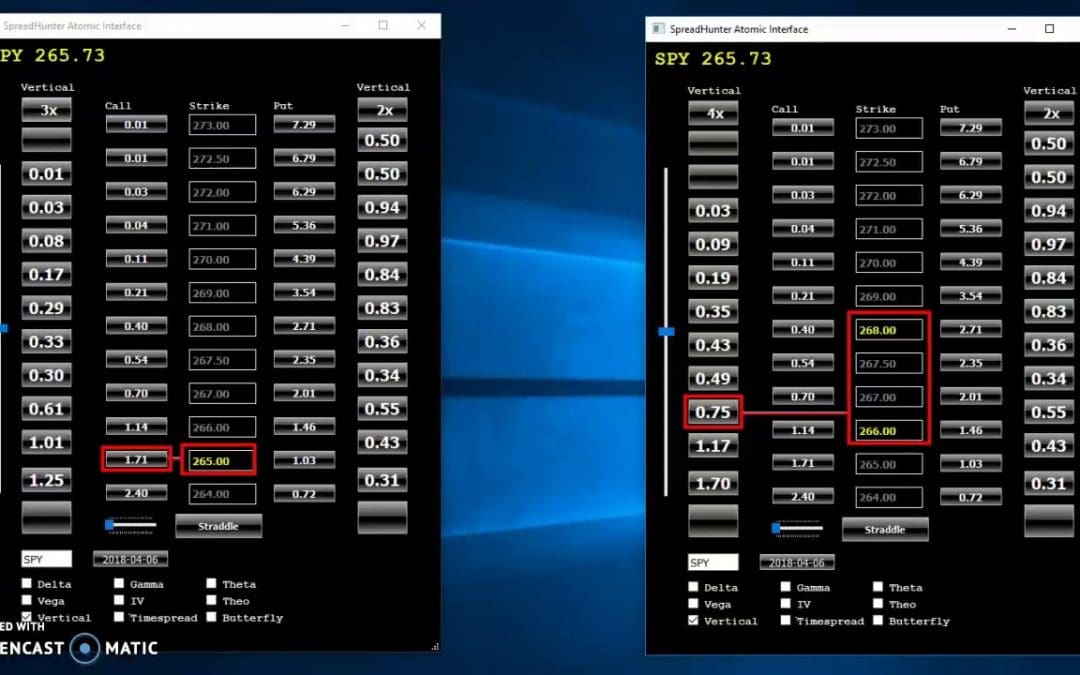
Task: Select the 1.46 put price in right window
Action: (970, 430)
